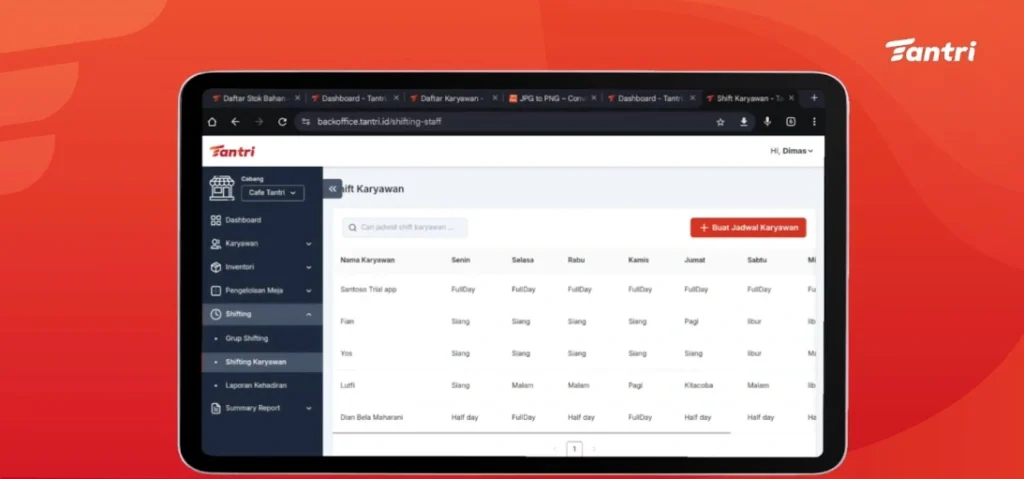1024x479 pixels.
Task: Click the Tantri logo in page header
Action: 232,151
